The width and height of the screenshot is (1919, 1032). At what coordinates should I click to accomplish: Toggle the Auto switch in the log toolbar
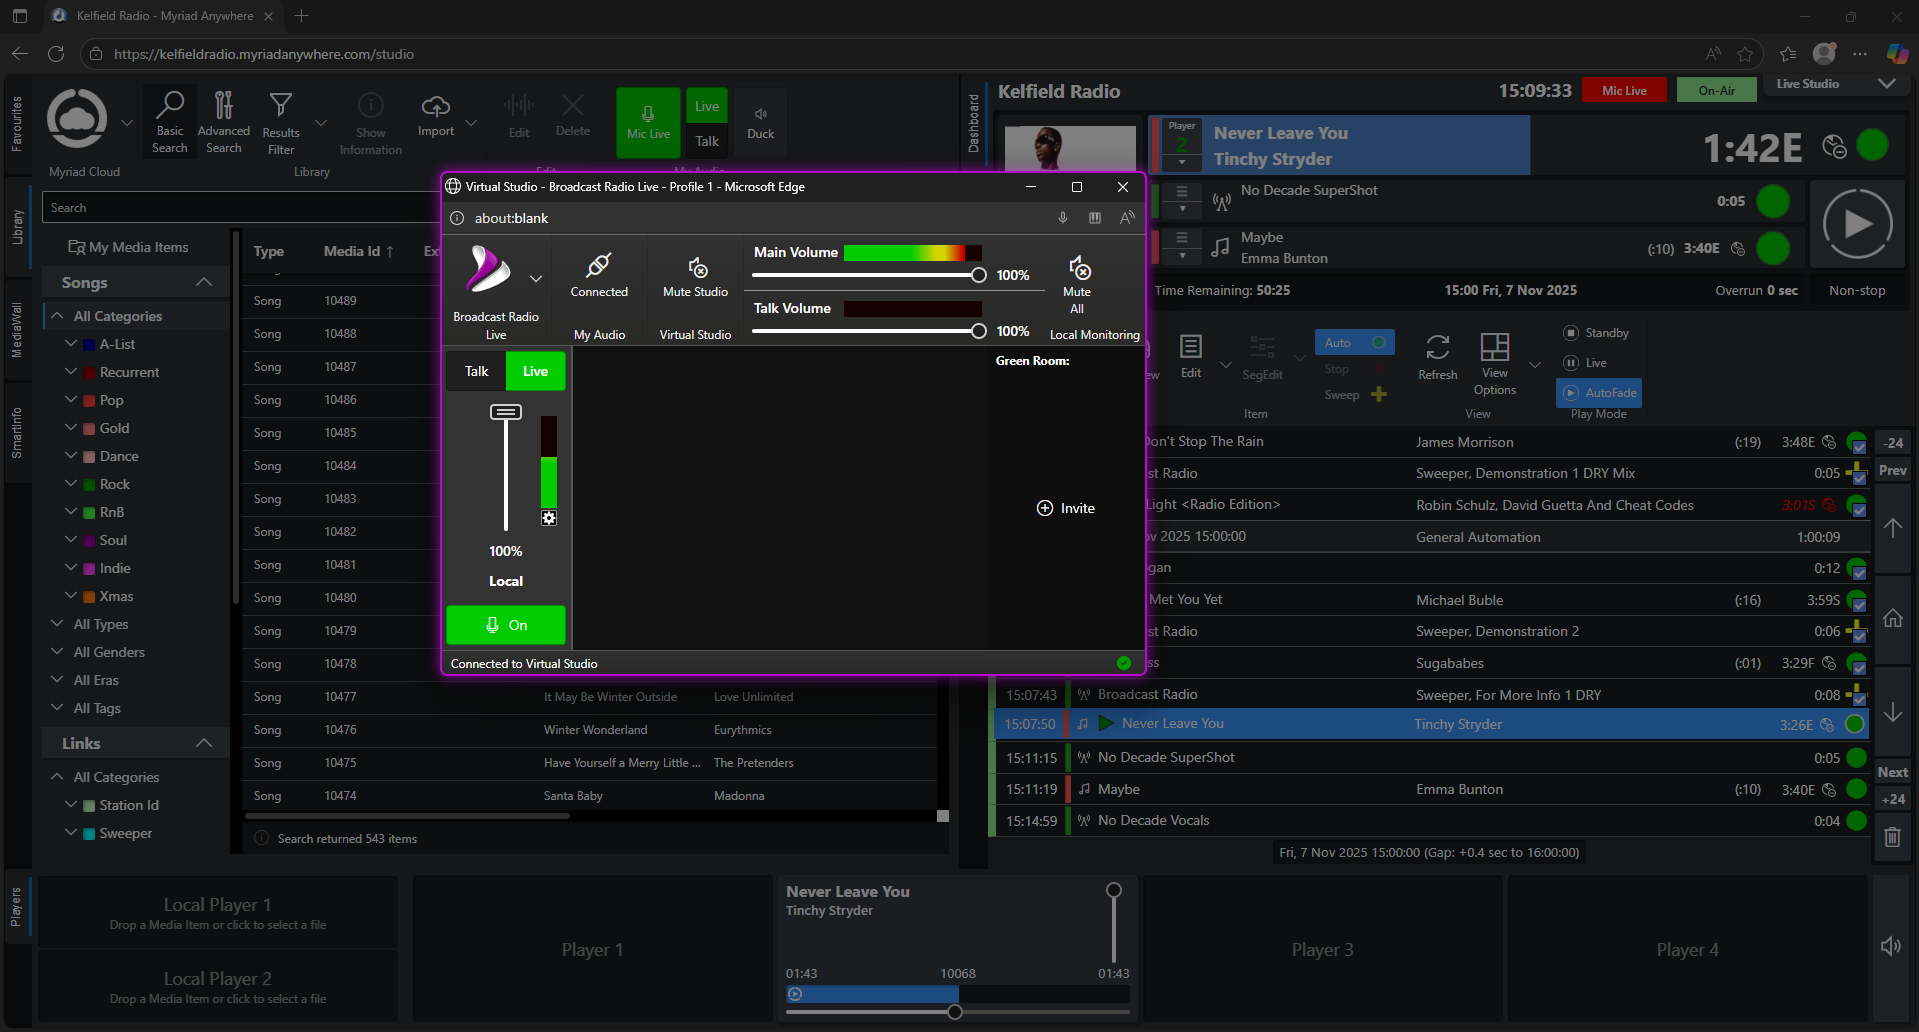(1377, 343)
